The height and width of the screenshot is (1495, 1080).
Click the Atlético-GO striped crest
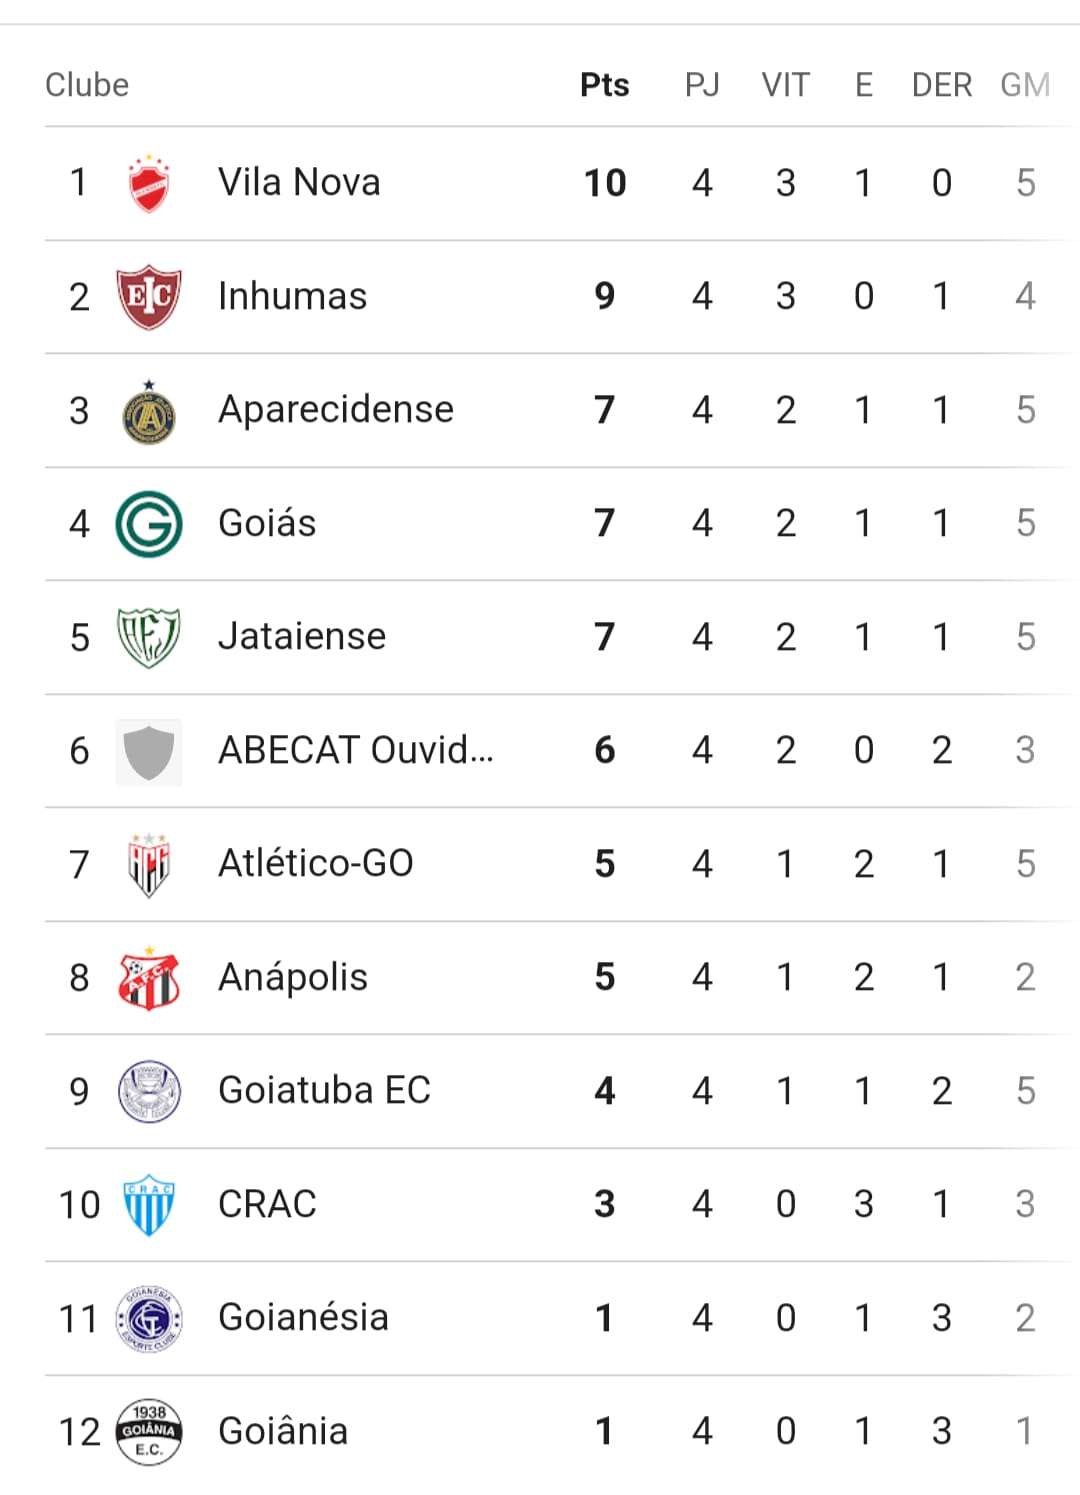(x=149, y=864)
